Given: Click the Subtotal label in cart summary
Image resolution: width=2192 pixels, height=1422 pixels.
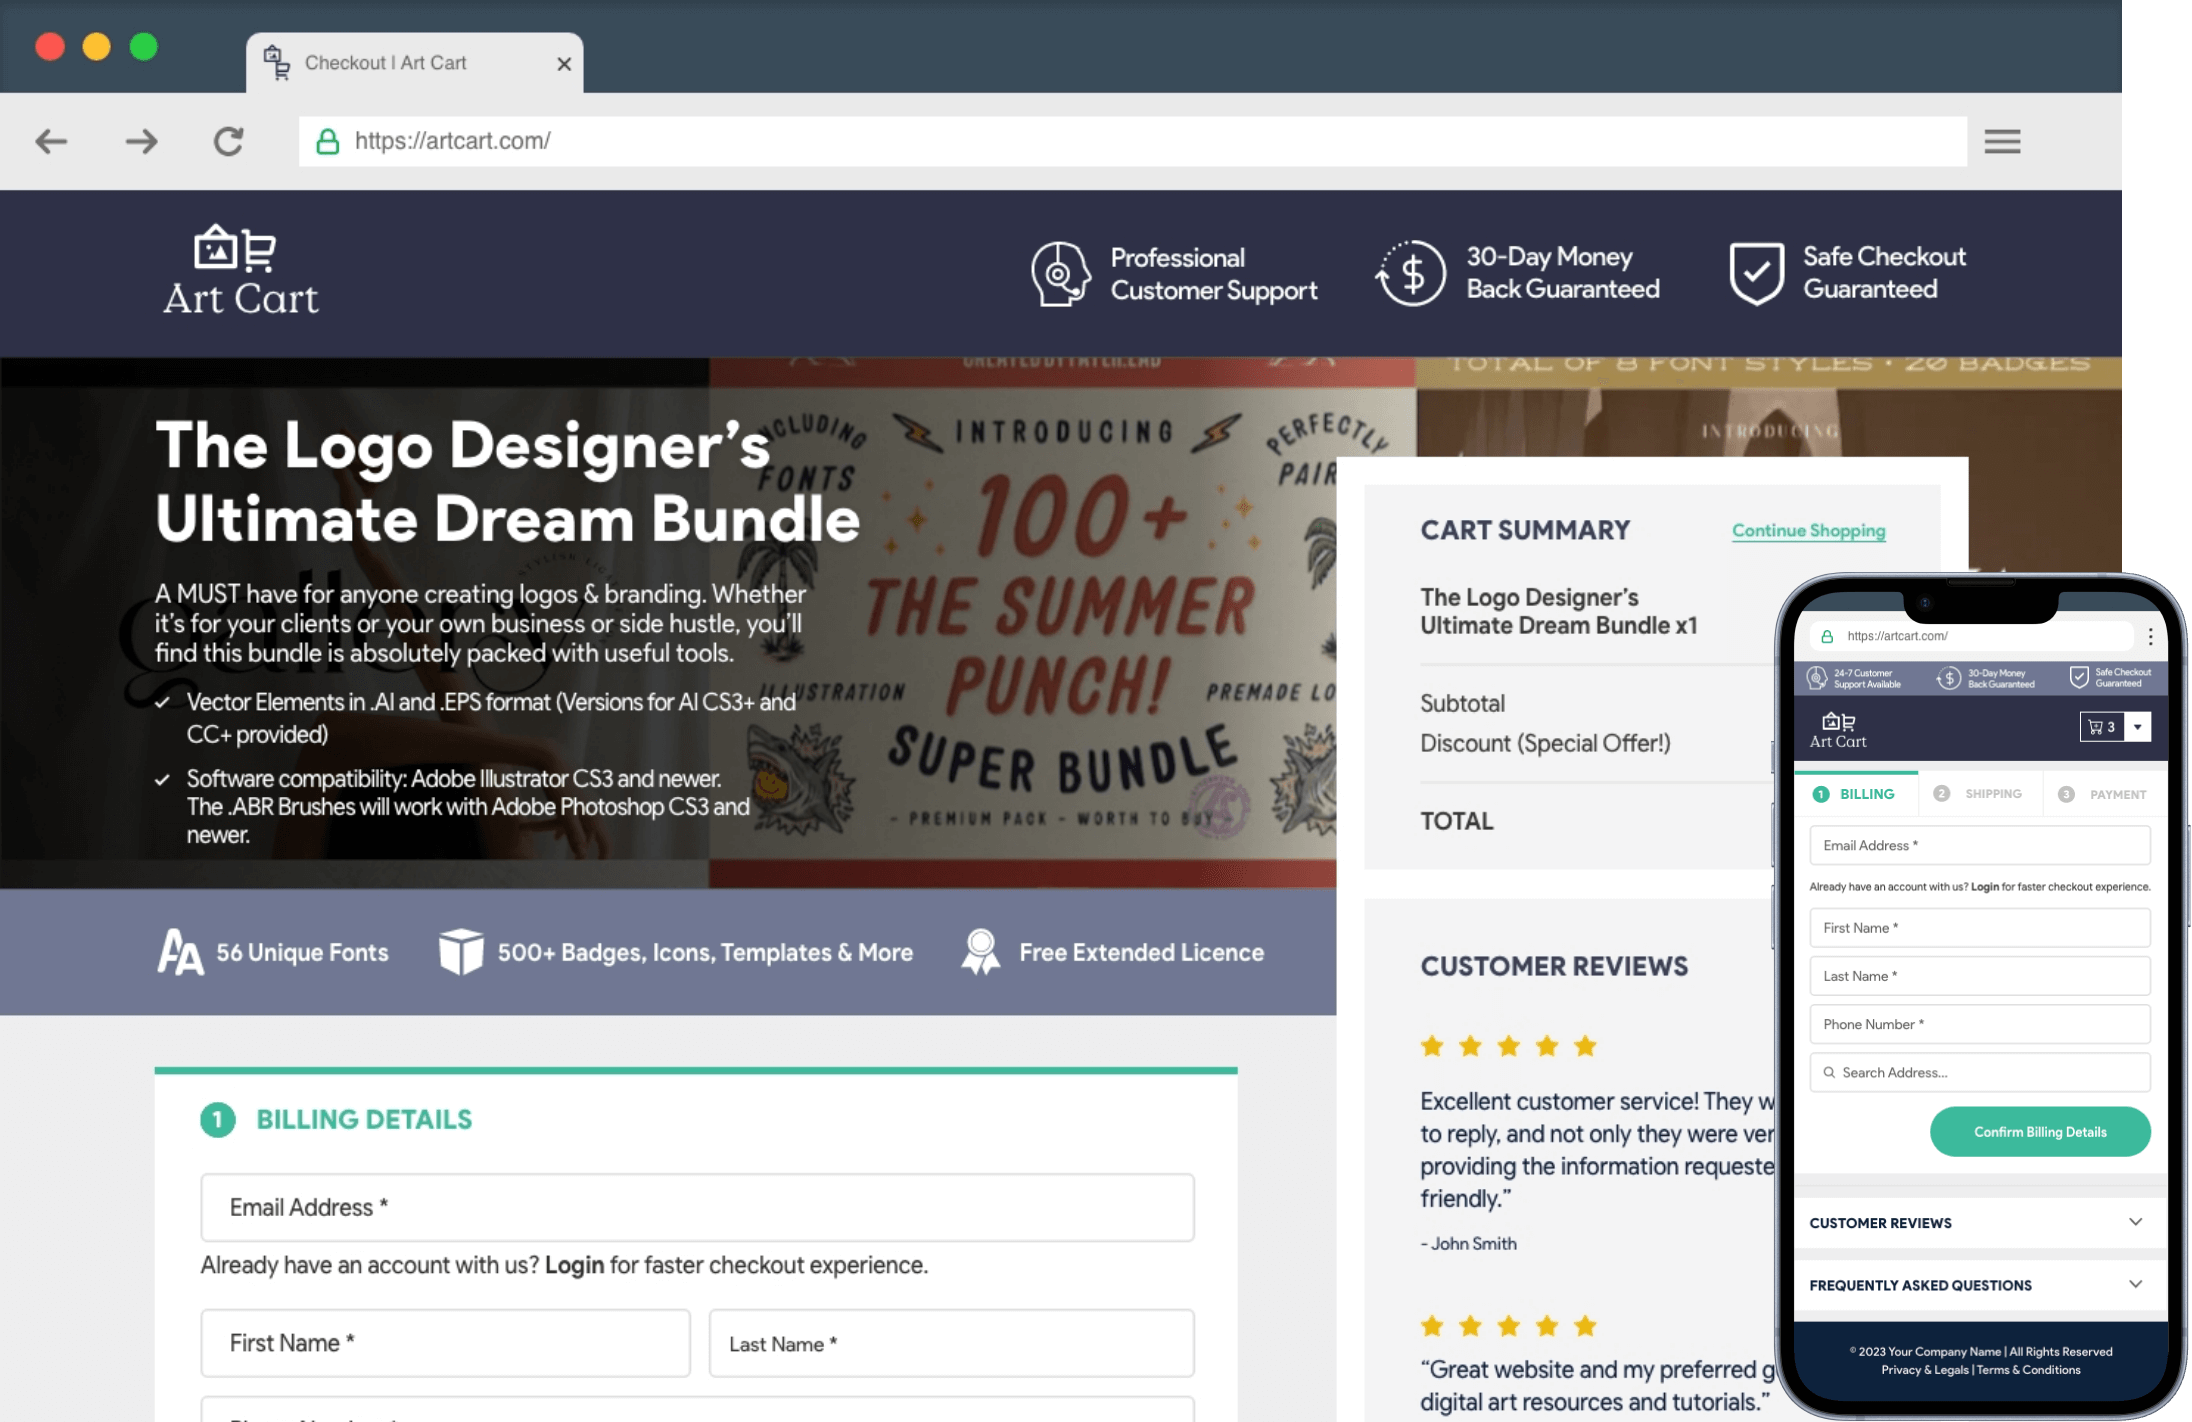Looking at the screenshot, I should click(x=1462, y=703).
